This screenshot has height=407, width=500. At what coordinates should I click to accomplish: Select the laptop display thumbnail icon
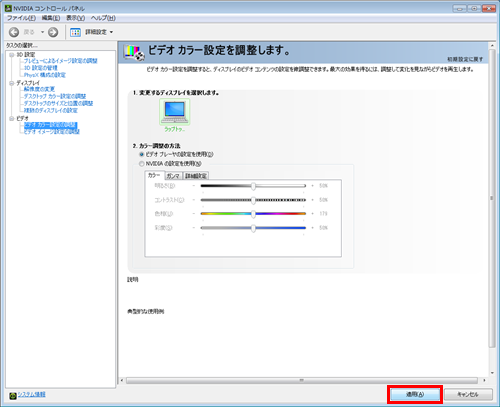pyautogui.click(x=175, y=111)
